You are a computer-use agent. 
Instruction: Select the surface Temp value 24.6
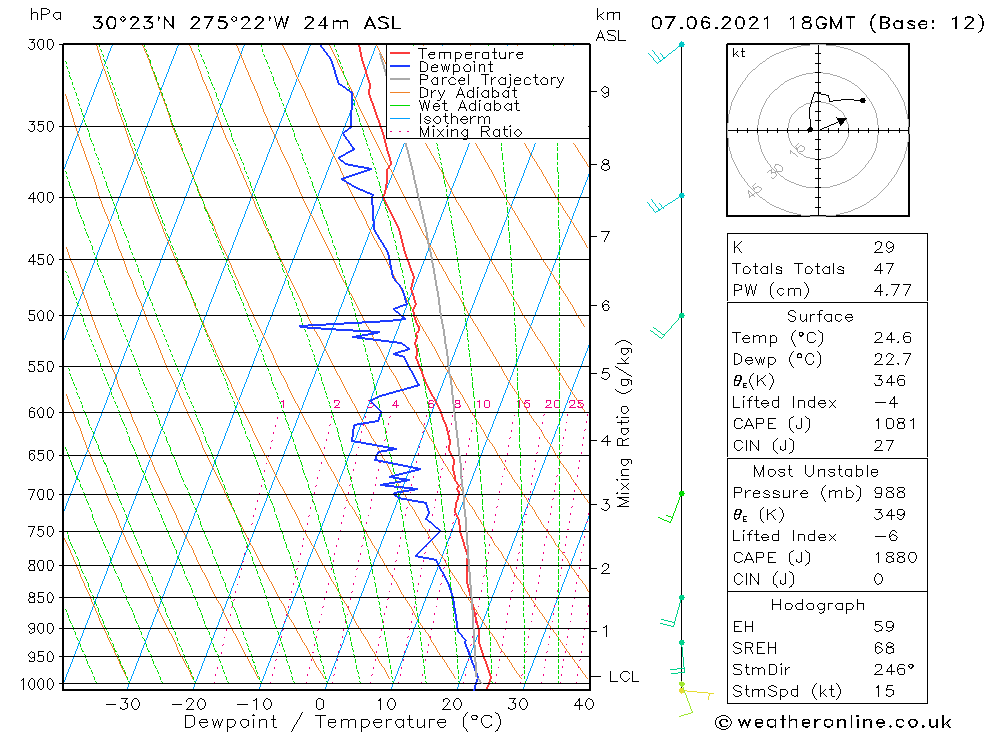pos(892,337)
